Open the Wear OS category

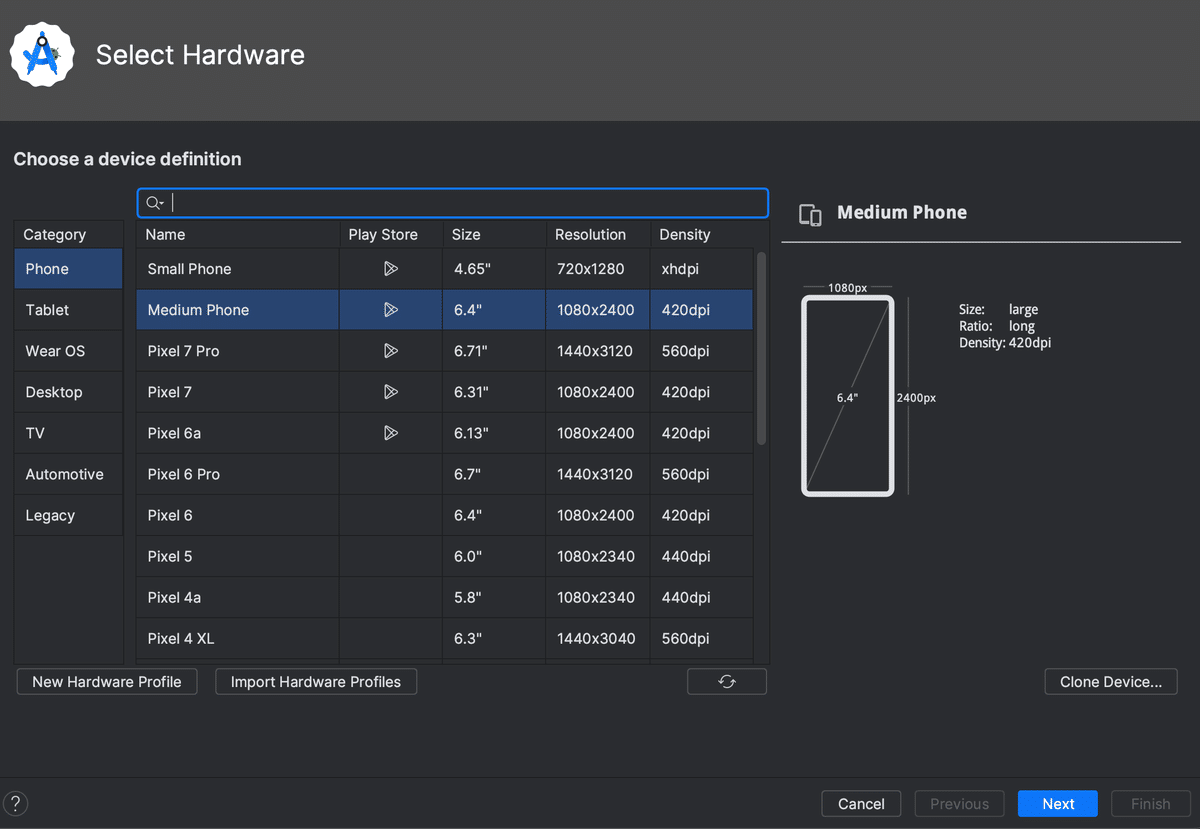point(68,351)
